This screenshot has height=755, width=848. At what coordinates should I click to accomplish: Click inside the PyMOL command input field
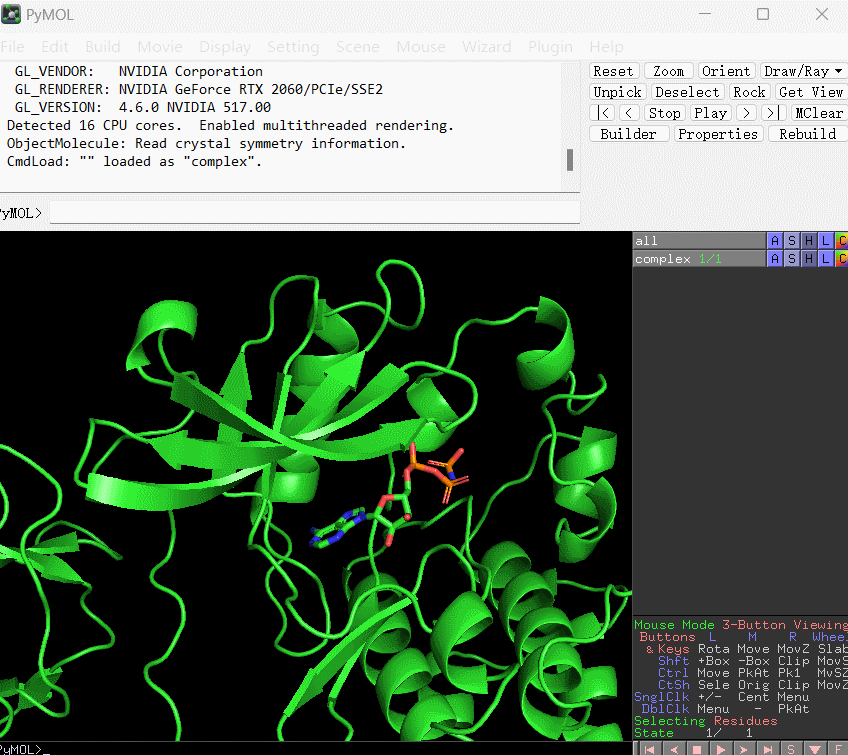pos(300,211)
